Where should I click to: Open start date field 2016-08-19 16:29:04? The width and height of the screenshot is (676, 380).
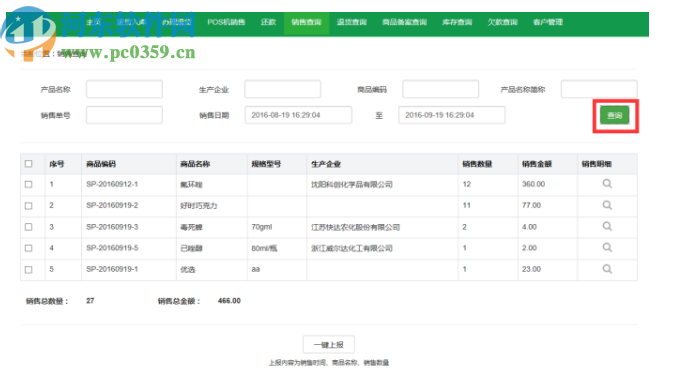[x=298, y=115]
